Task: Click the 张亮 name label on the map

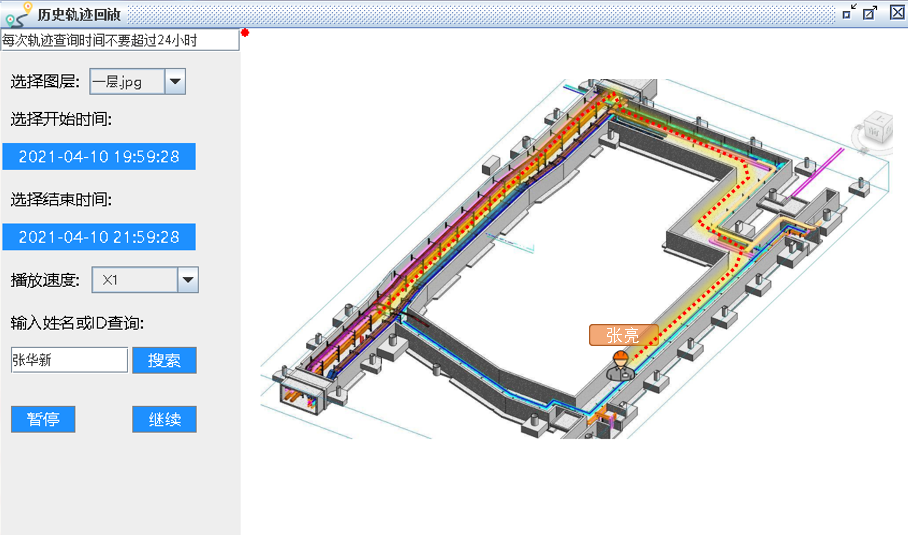Action: (x=622, y=336)
